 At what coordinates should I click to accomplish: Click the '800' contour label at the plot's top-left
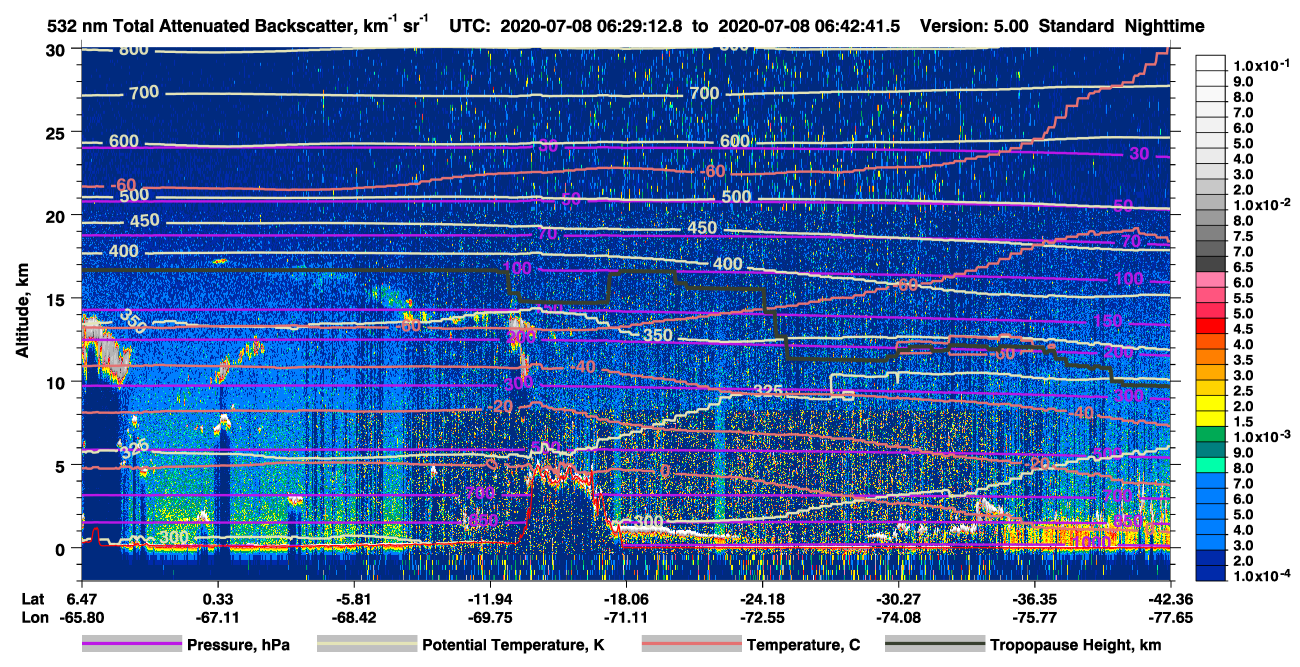point(135,50)
